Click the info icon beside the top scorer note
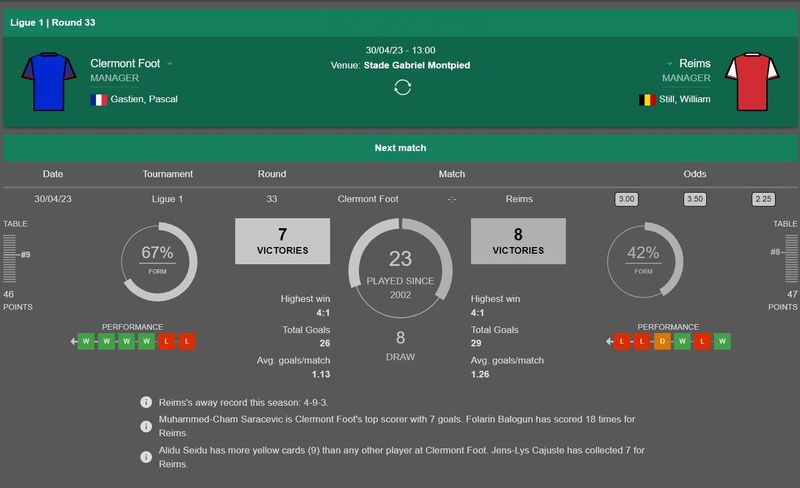 (146, 426)
